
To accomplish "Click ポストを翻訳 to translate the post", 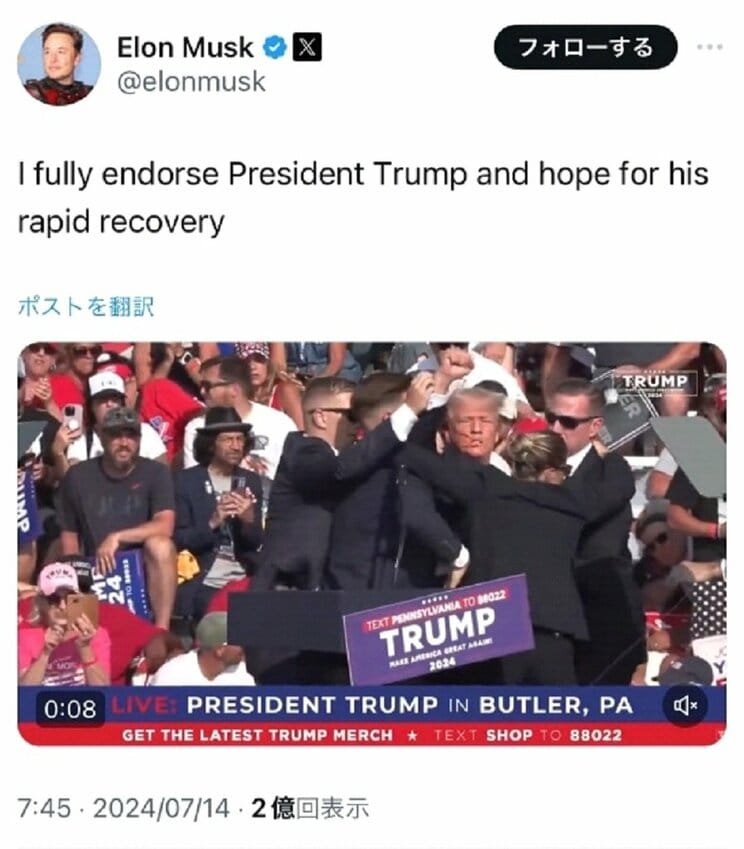I will point(86,306).
